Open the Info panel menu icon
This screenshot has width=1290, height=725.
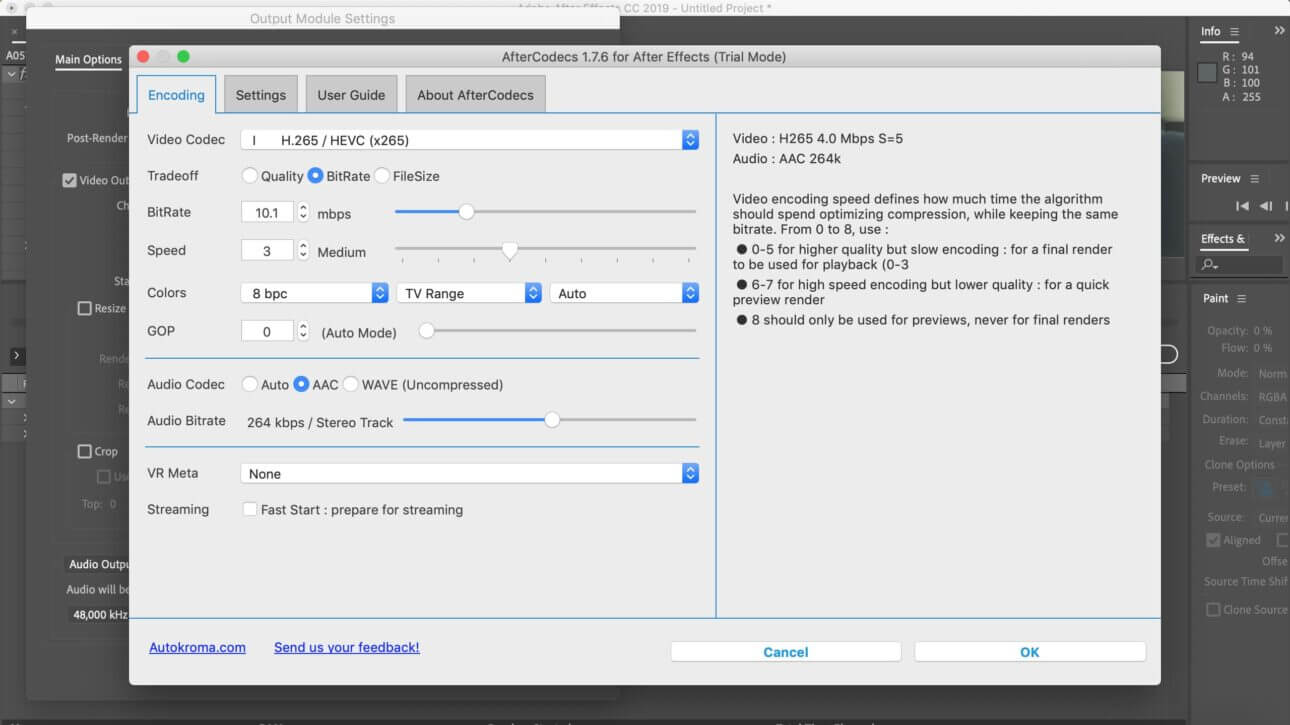click(x=1234, y=32)
